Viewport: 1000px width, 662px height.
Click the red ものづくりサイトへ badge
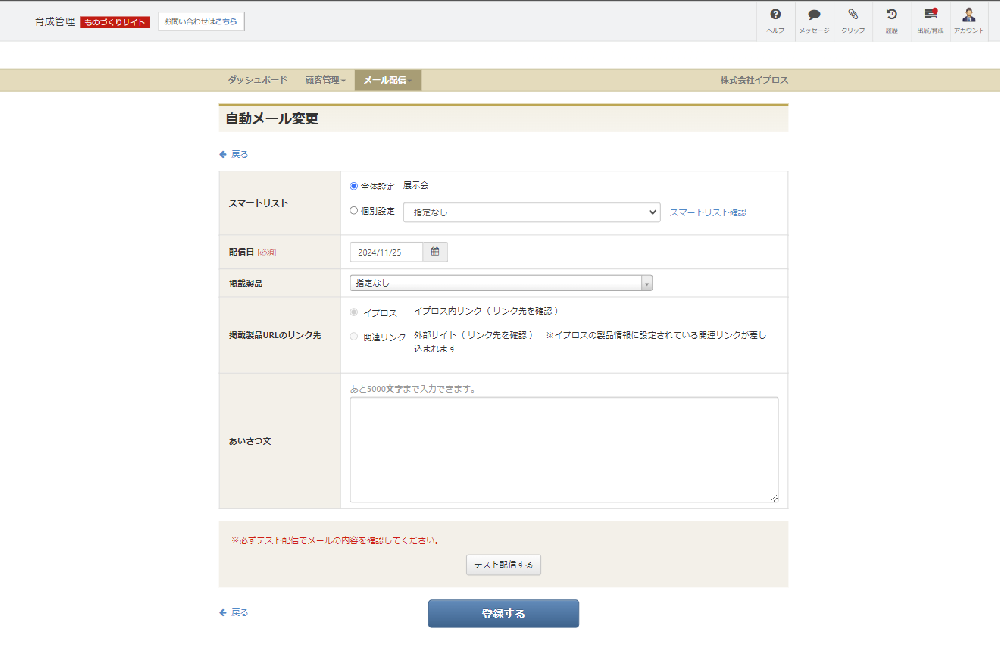click(x=115, y=22)
